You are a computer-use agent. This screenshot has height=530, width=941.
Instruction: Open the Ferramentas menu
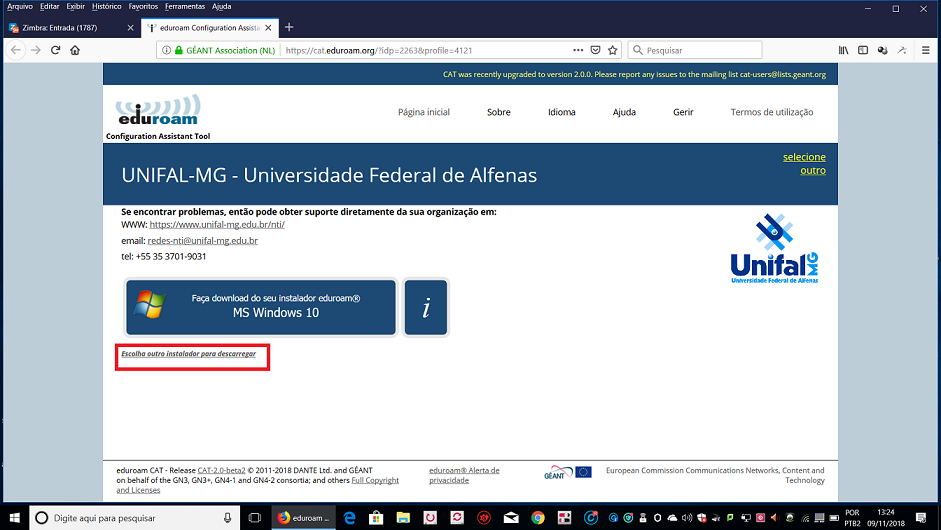185,7
